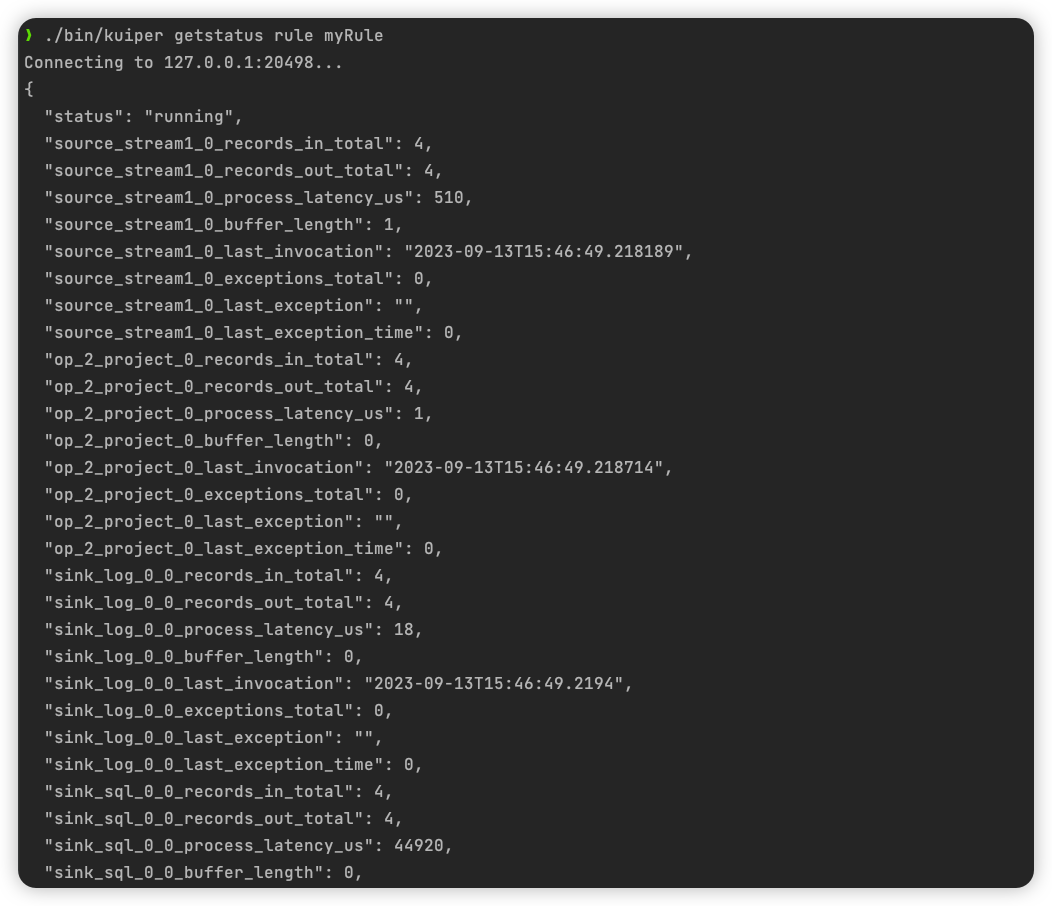This screenshot has width=1052, height=906.
Task: Click the opening curly brace
Action: (29, 89)
